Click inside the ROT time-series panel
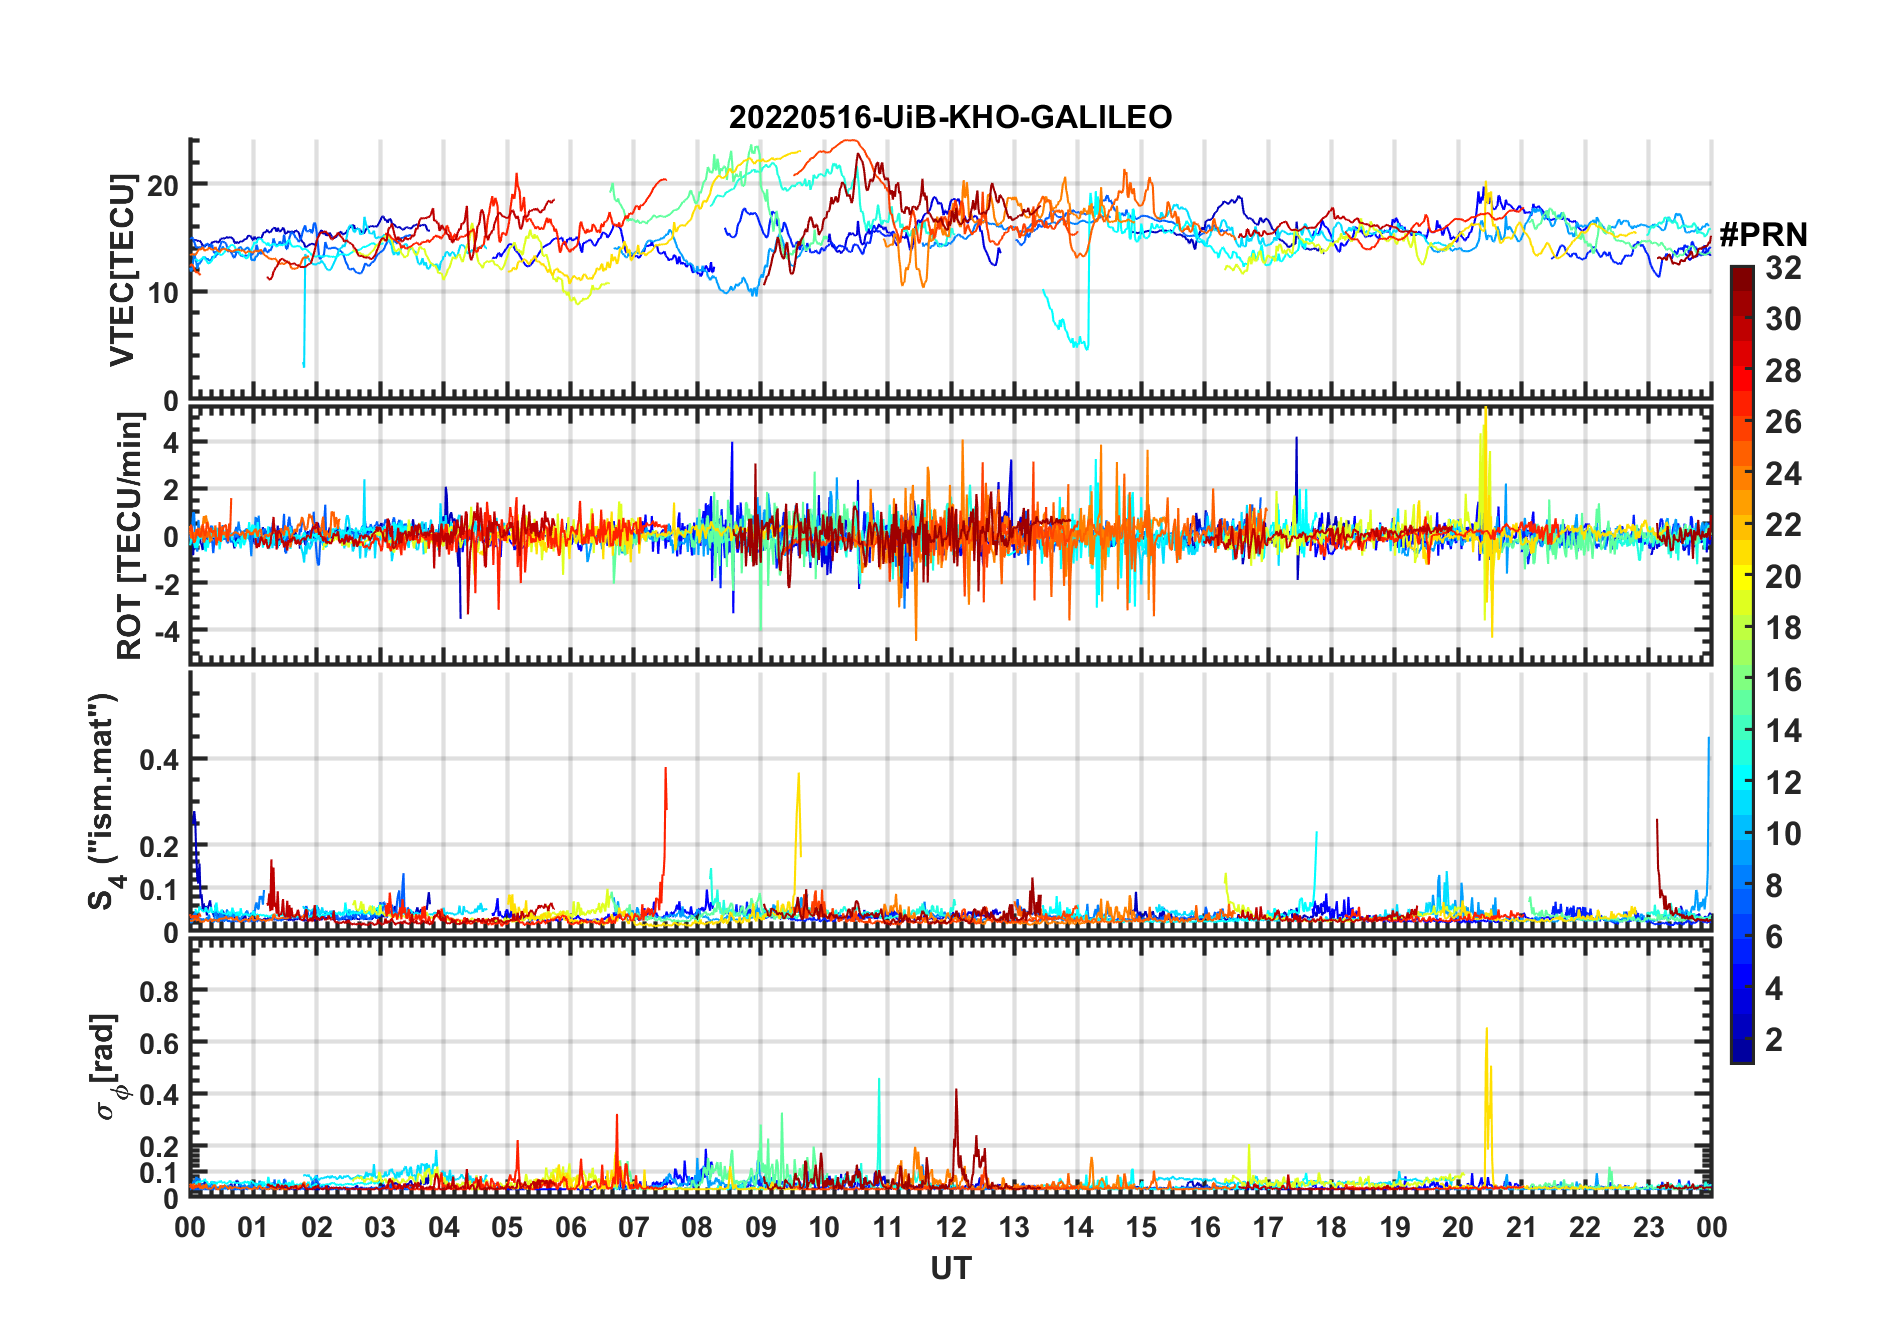 tap(950, 535)
